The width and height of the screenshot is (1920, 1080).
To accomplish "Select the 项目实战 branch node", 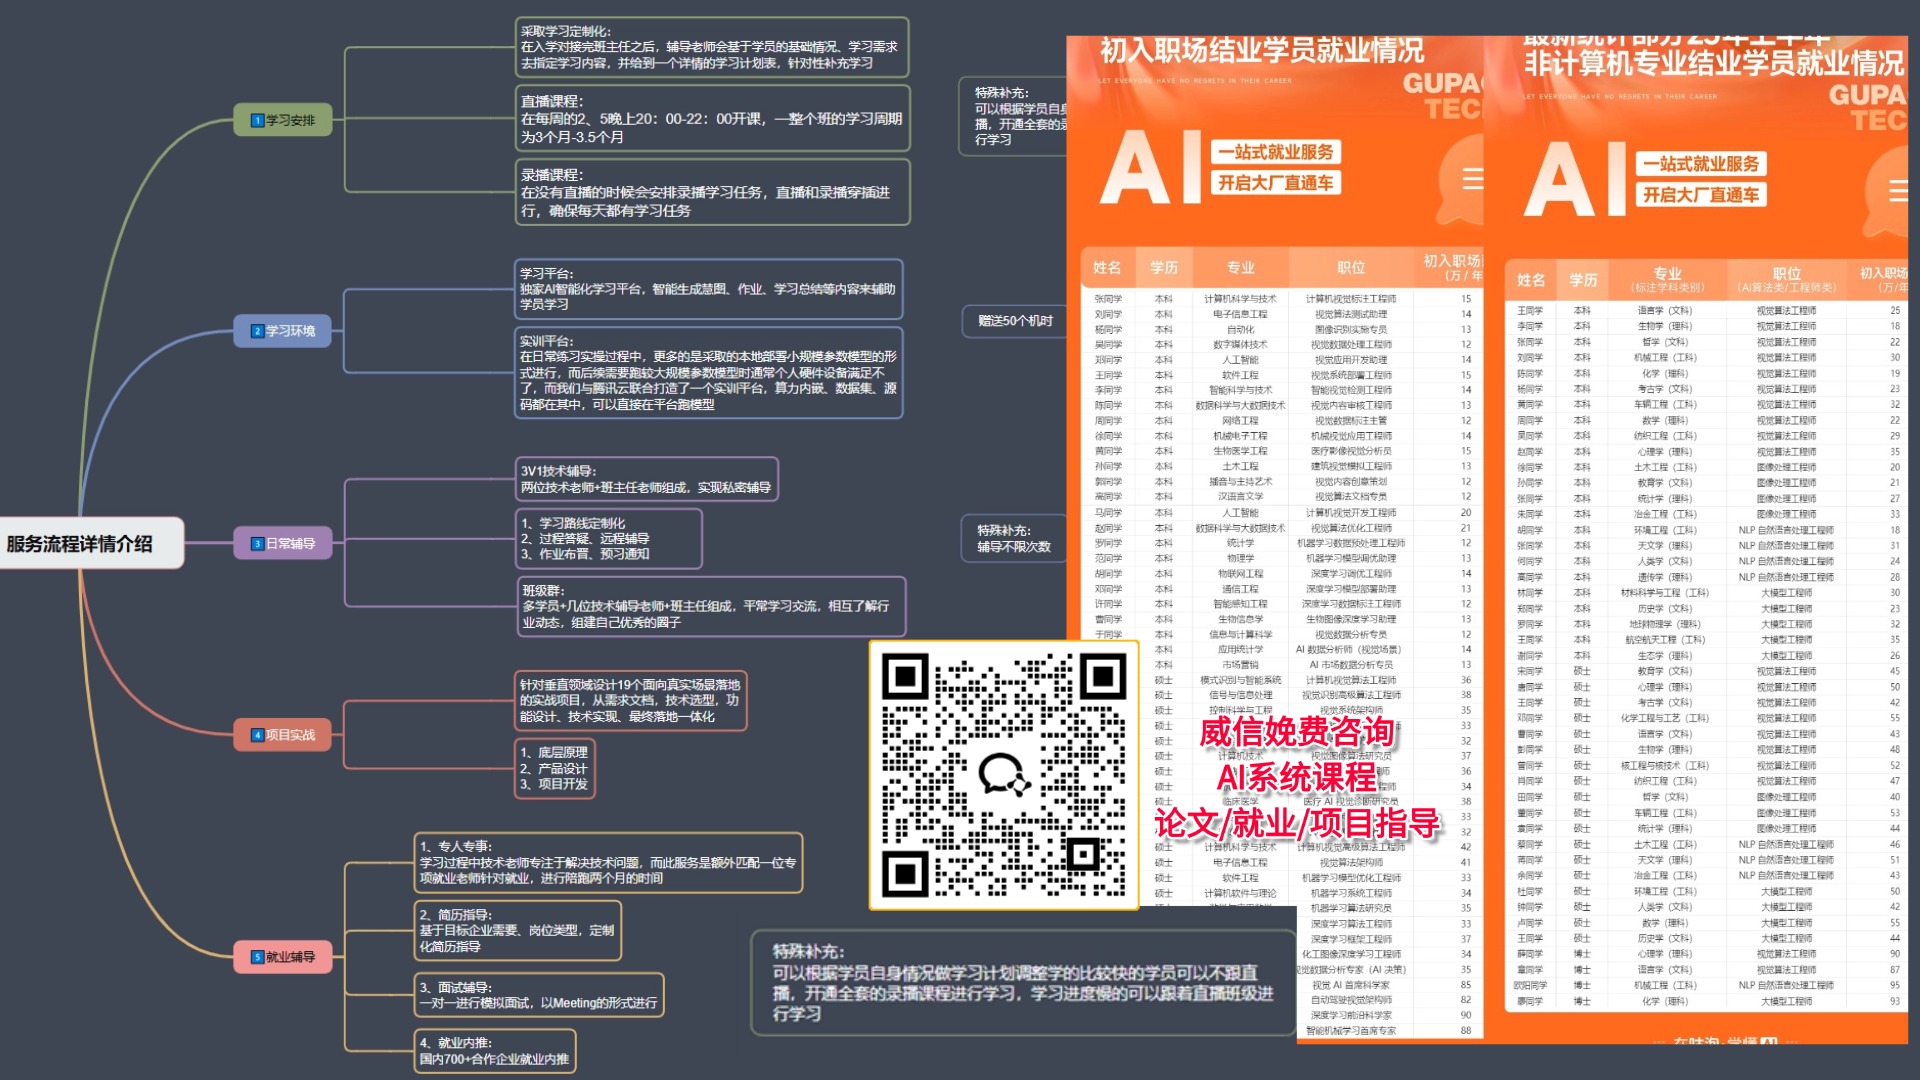I will 283,735.
